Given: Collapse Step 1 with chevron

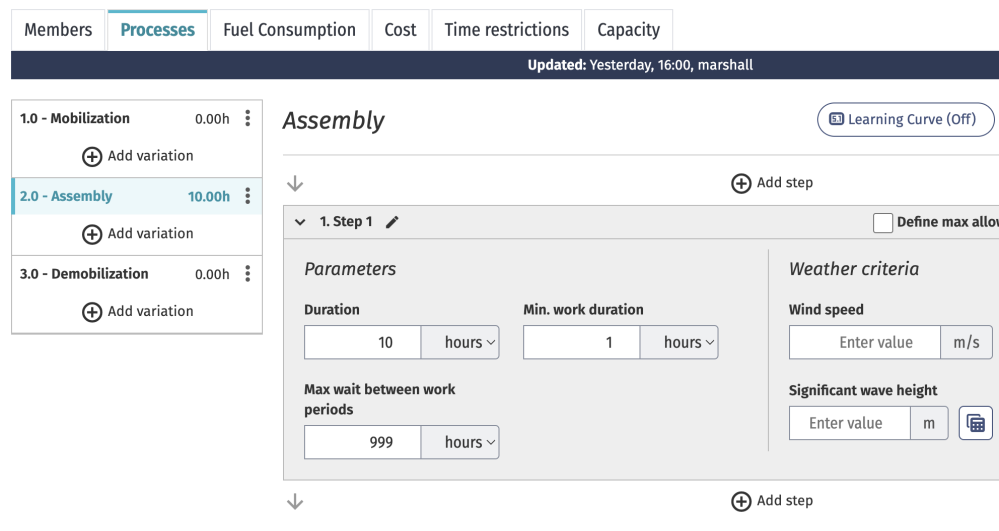Looking at the screenshot, I should tap(300, 222).
